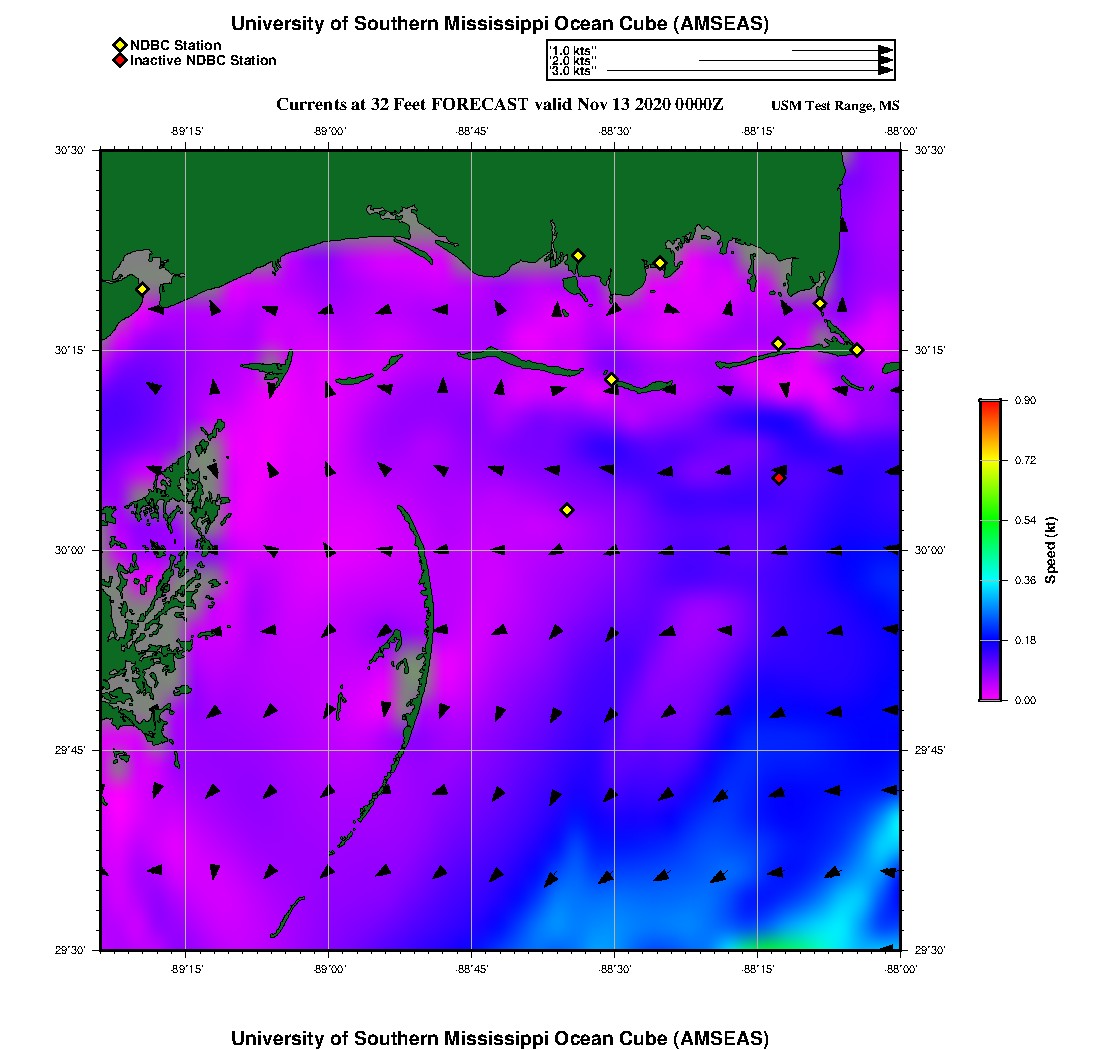The width and height of the screenshot is (1100, 1050).
Task: Choose the southernmost yellow station marker offshore
Action: (x=567, y=510)
